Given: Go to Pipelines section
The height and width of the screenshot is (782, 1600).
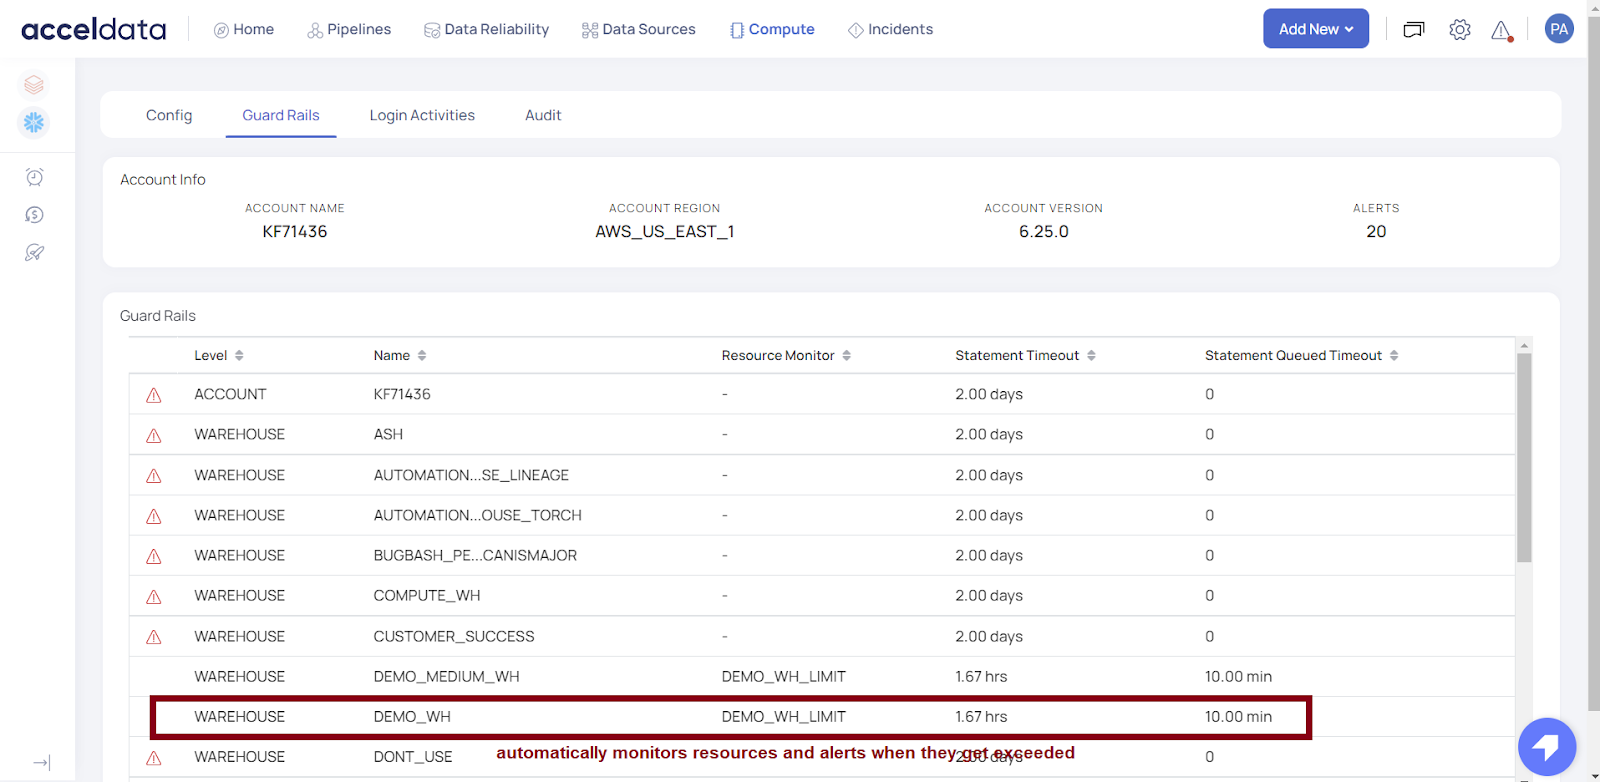Looking at the screenshot, I should tap(349, 29).
